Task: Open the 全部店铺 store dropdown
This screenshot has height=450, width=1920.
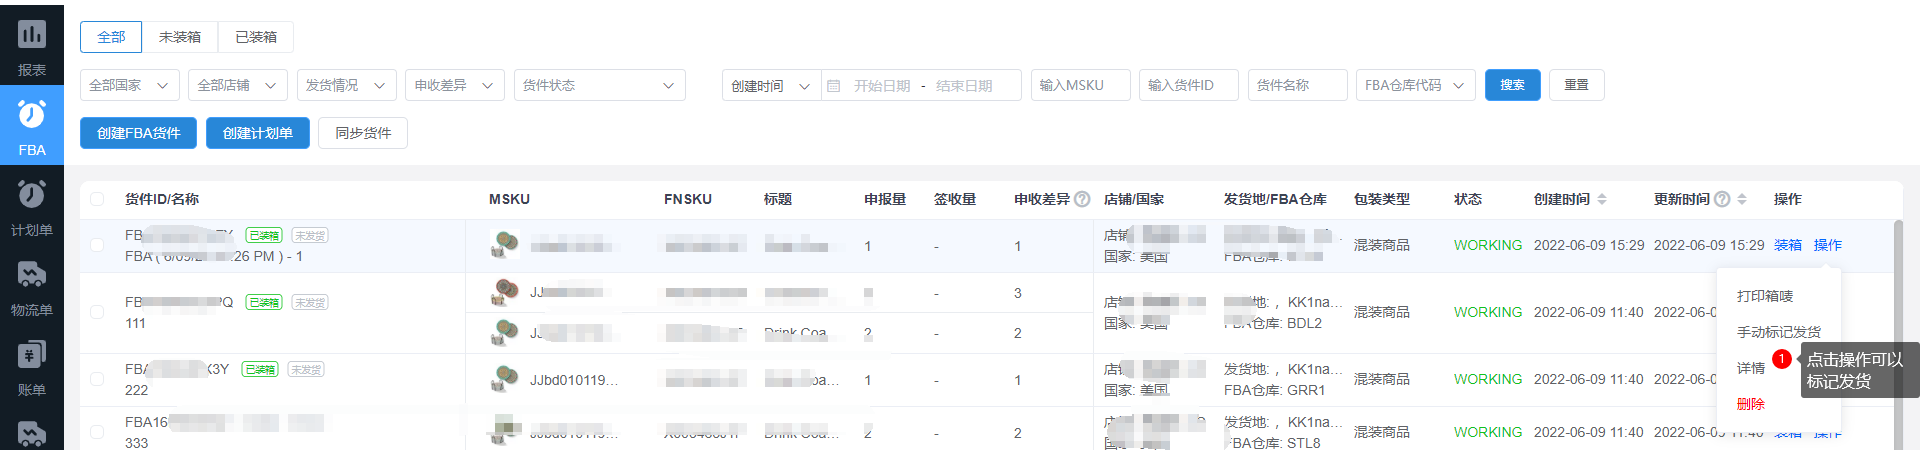Action: (x=238, y=85)
